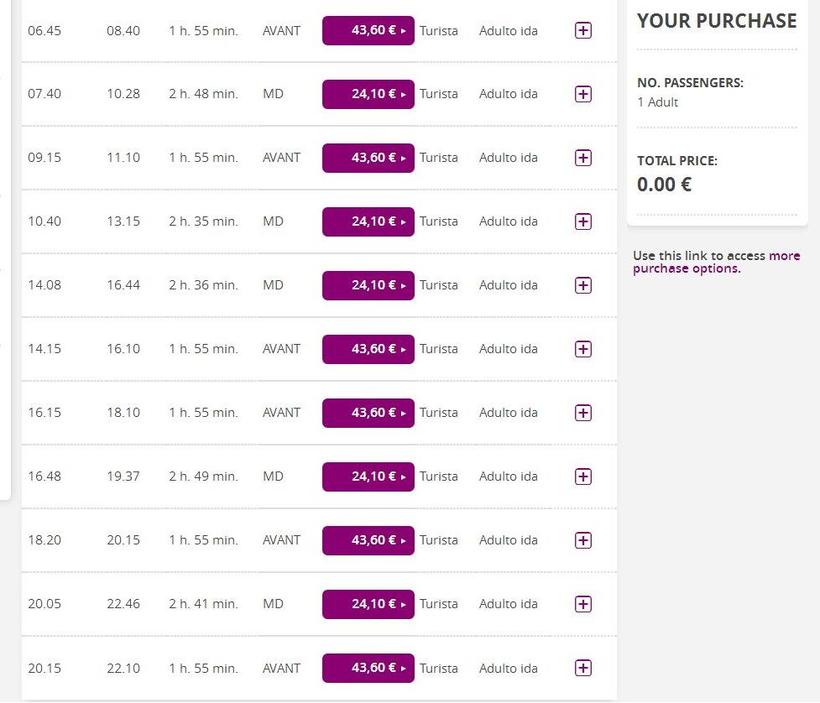
Task: Click plus icon for 20.15 AVANT train
Action: click(583, 668)
